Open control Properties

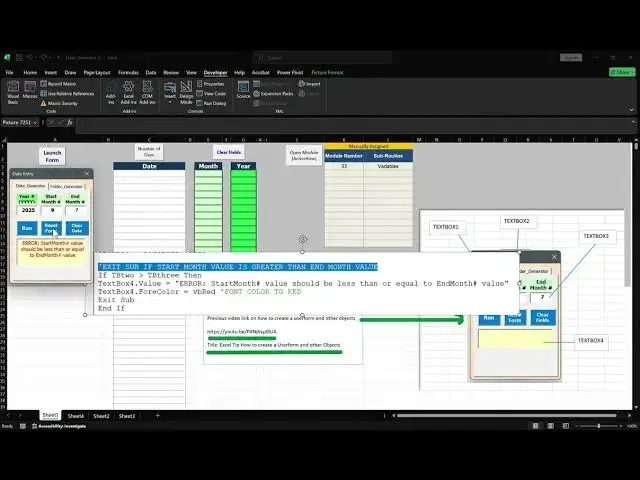pos(211,84)
